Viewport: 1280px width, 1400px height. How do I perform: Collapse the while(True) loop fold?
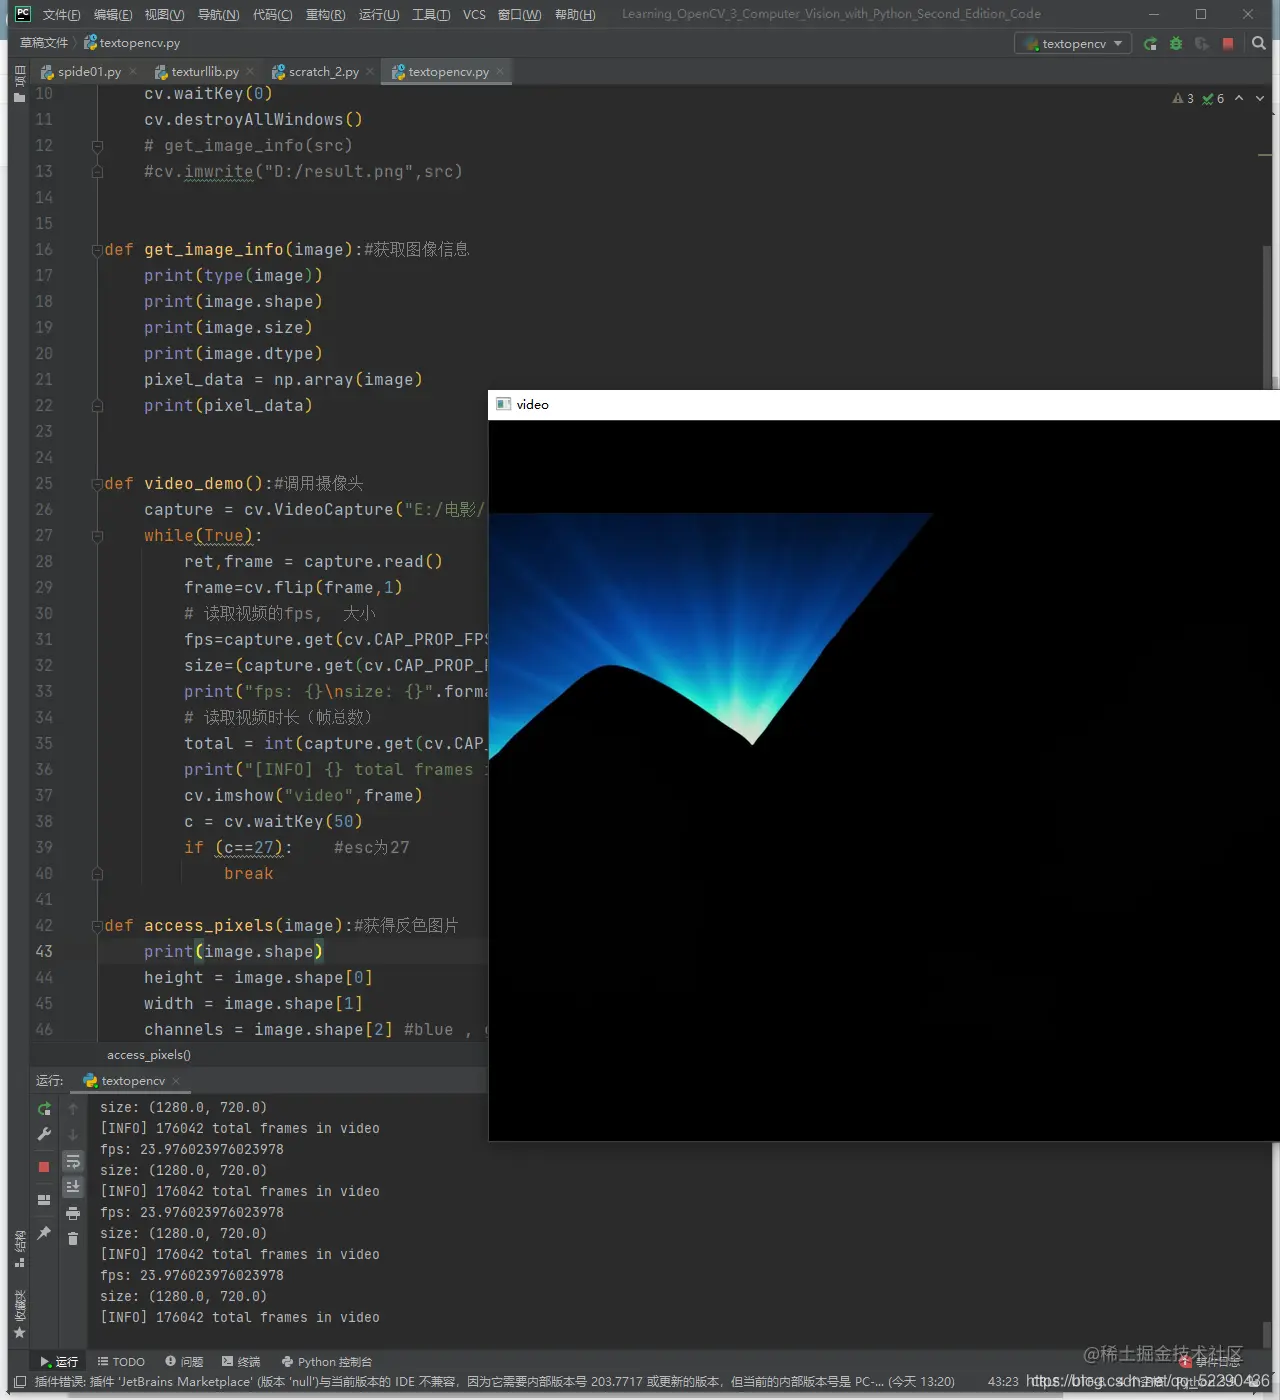pyautogui.click(x=97, y=536)
